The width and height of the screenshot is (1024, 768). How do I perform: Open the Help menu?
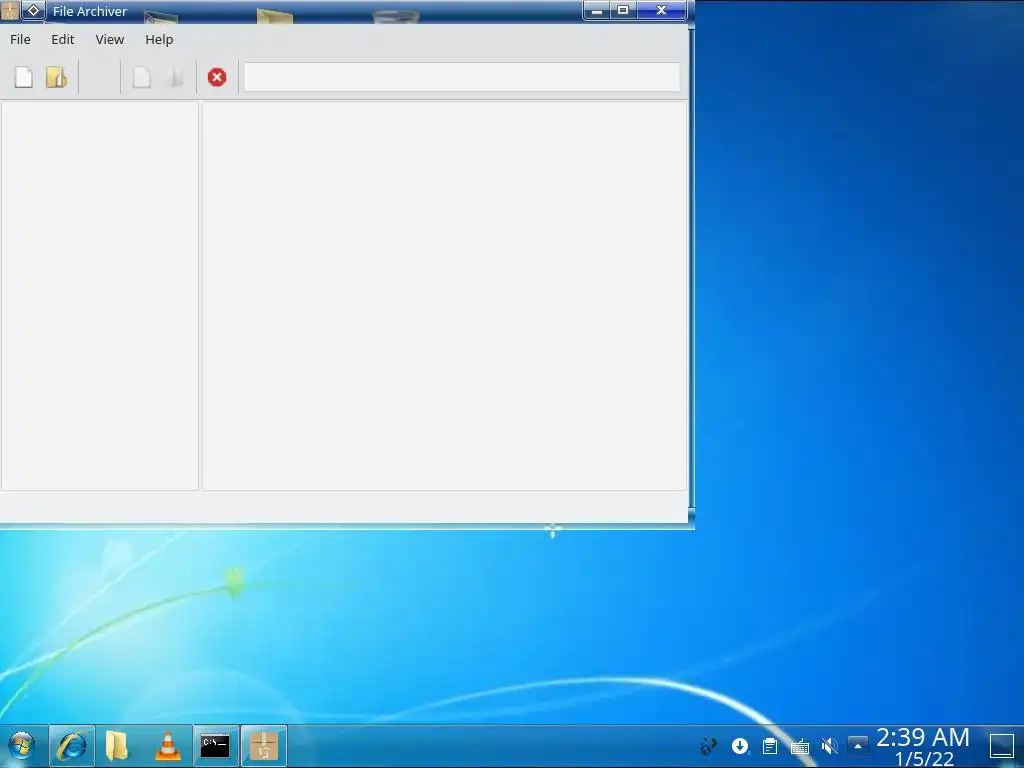tap(159, 39)
